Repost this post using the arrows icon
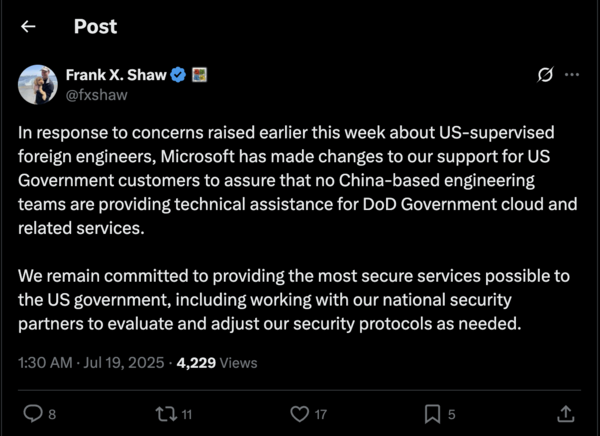The width and height of the screenshot is (600, 436). [x=165, y=413]
